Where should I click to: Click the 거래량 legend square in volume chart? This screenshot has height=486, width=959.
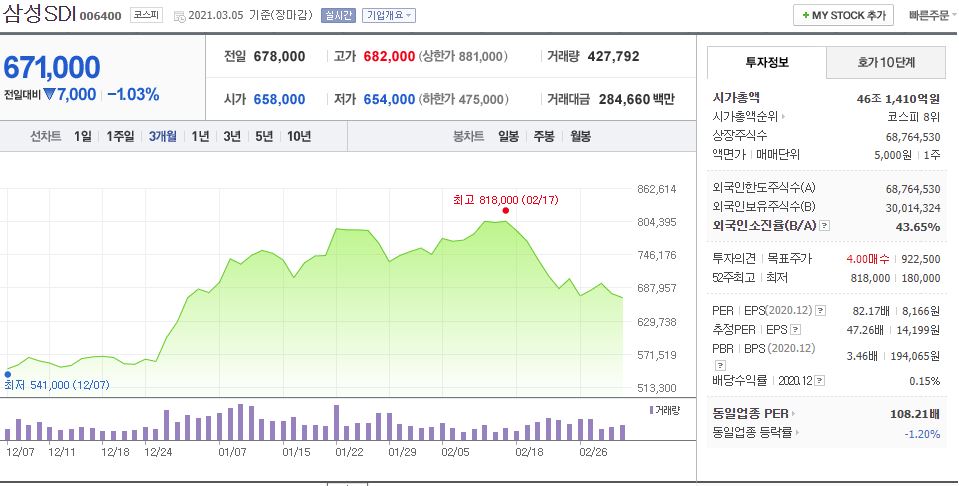(651, 410)
